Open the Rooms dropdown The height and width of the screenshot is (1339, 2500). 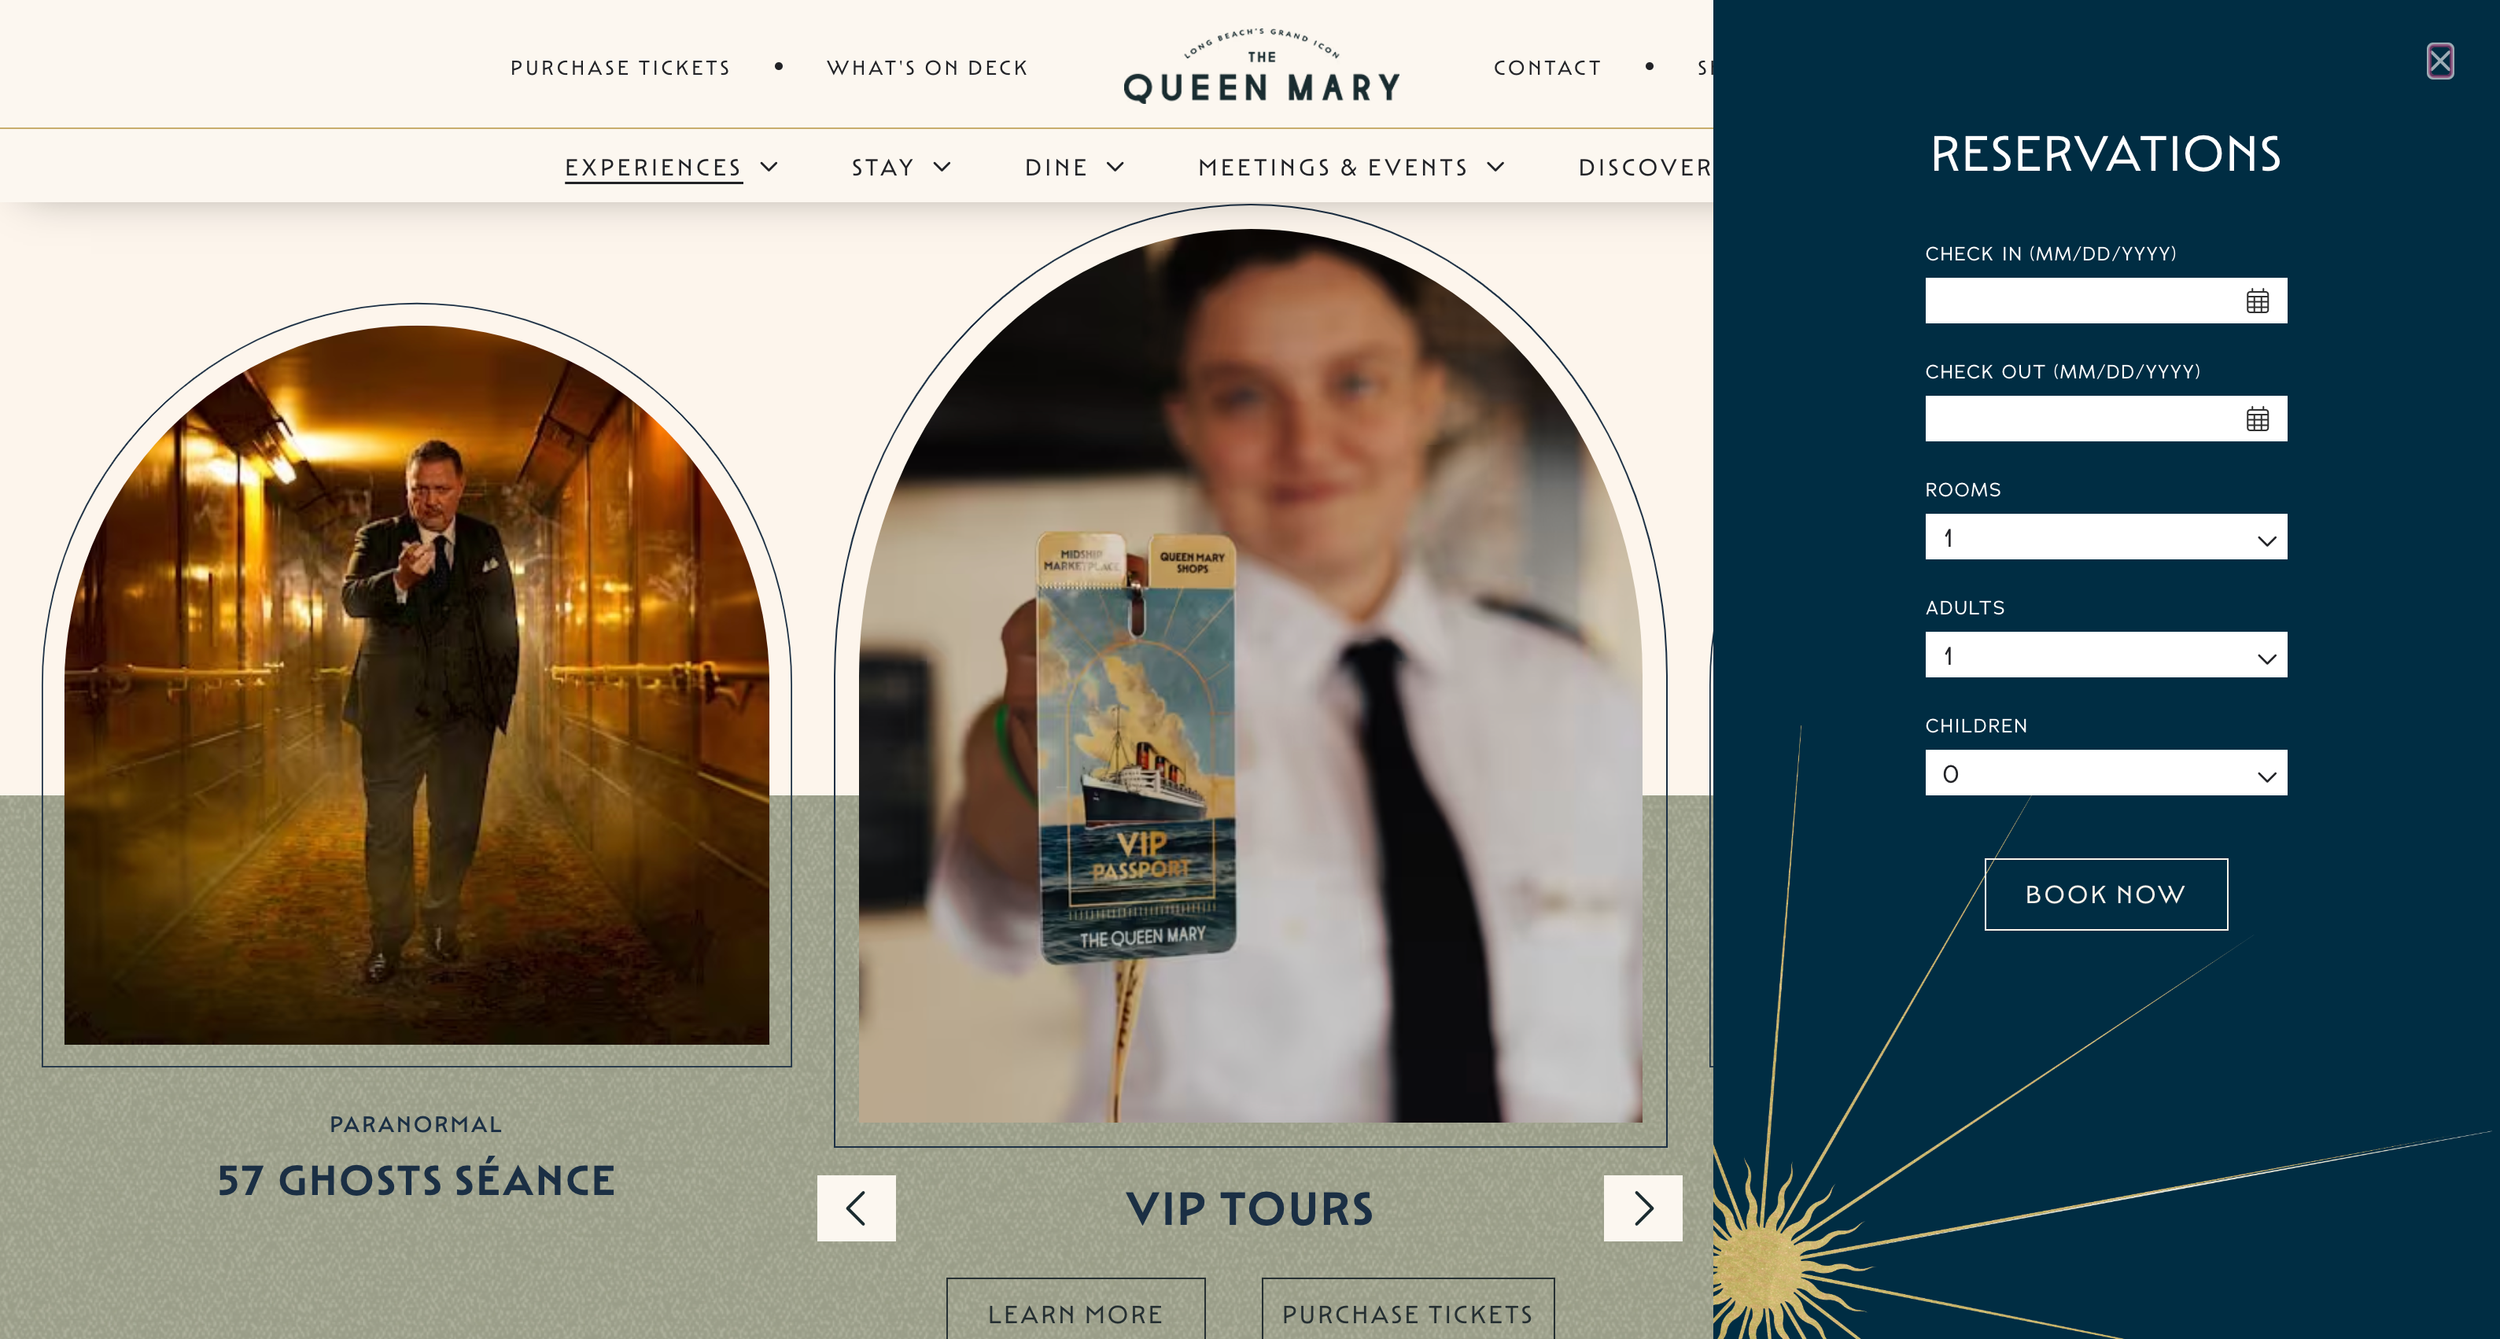(2106, 537)
